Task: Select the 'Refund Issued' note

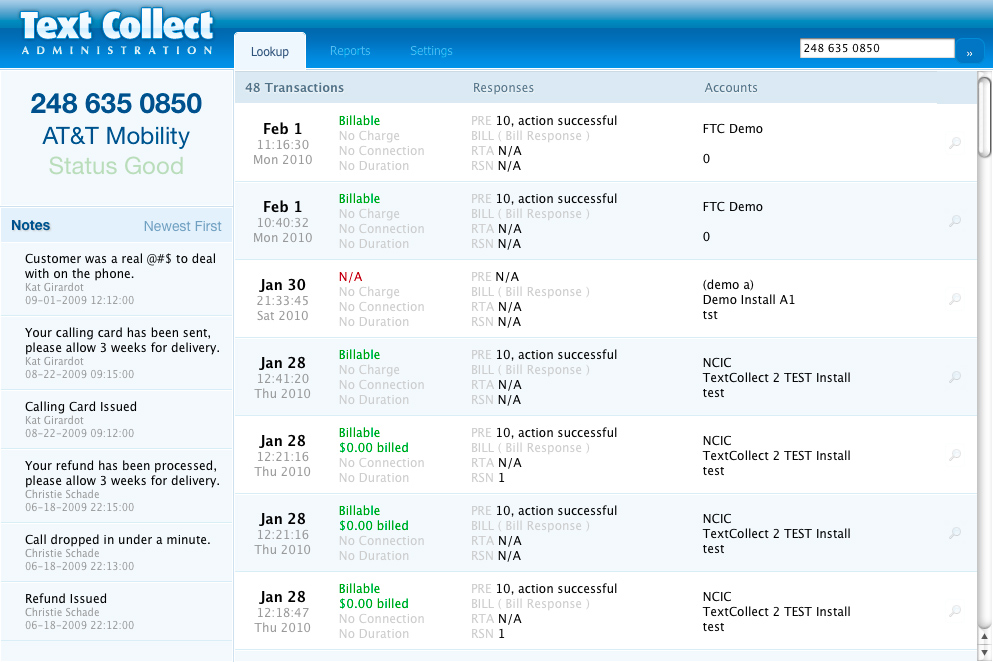Action: click(66, 599)
